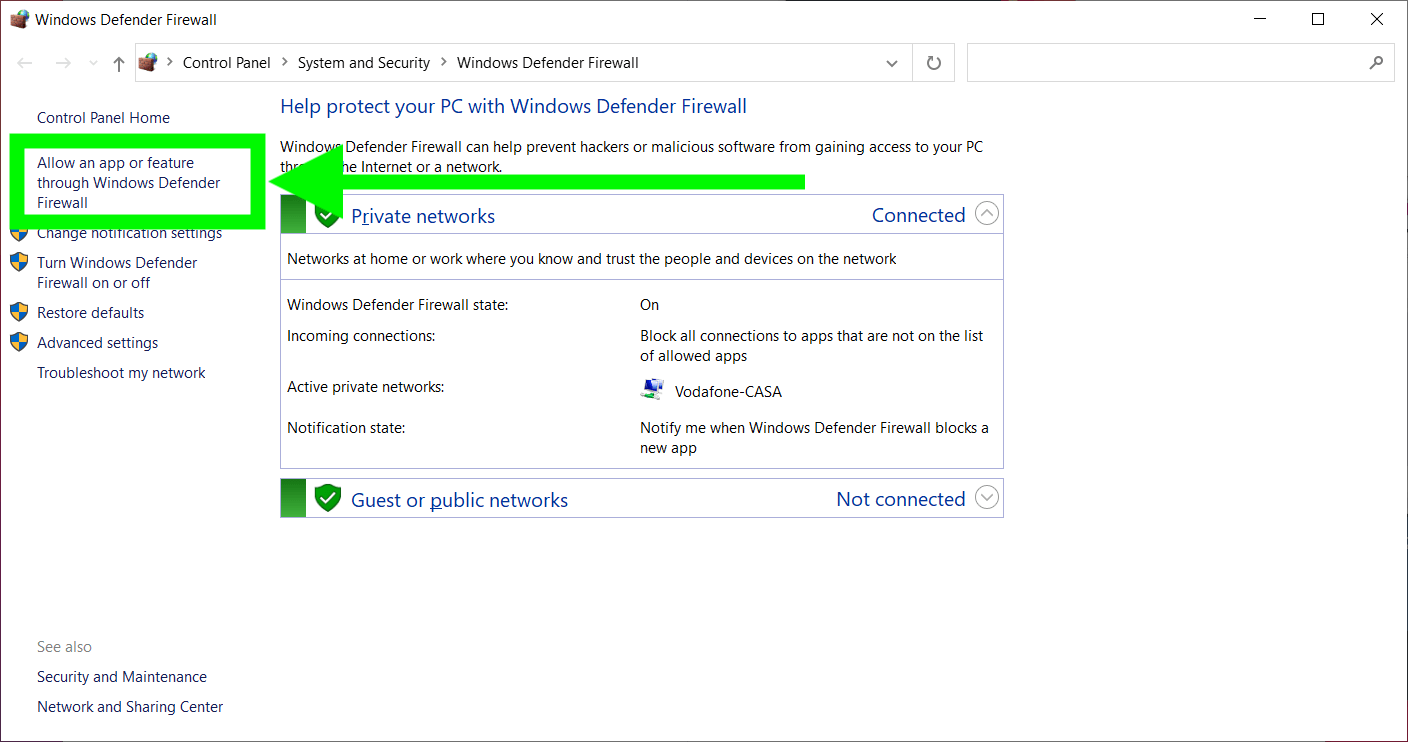Select Control Panel in the breadcrumb
Screen dimensions: 1408x742
pos(227,62)
